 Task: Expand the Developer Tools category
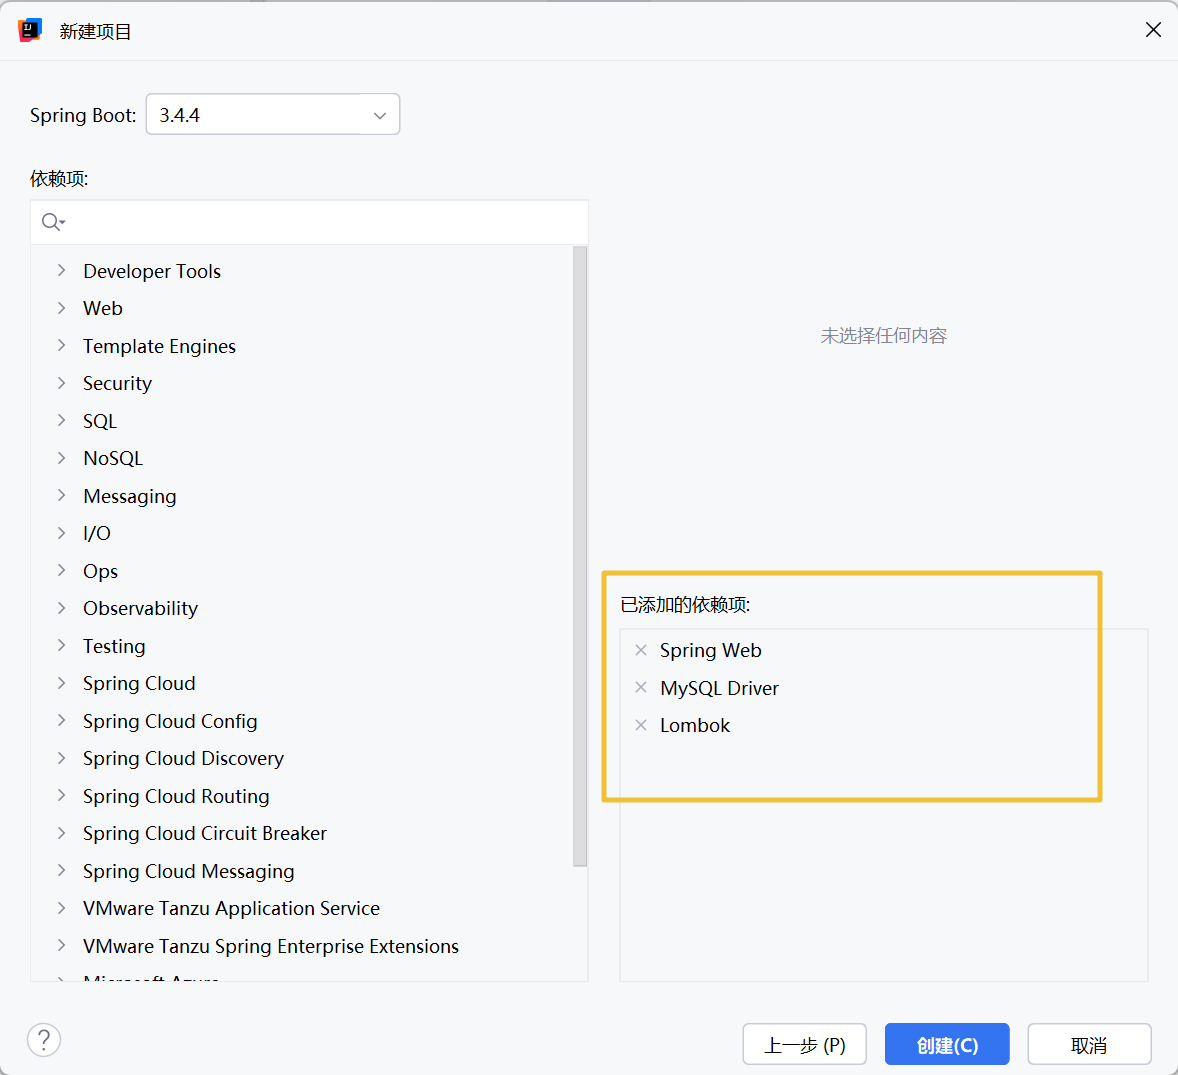(62, 270)
